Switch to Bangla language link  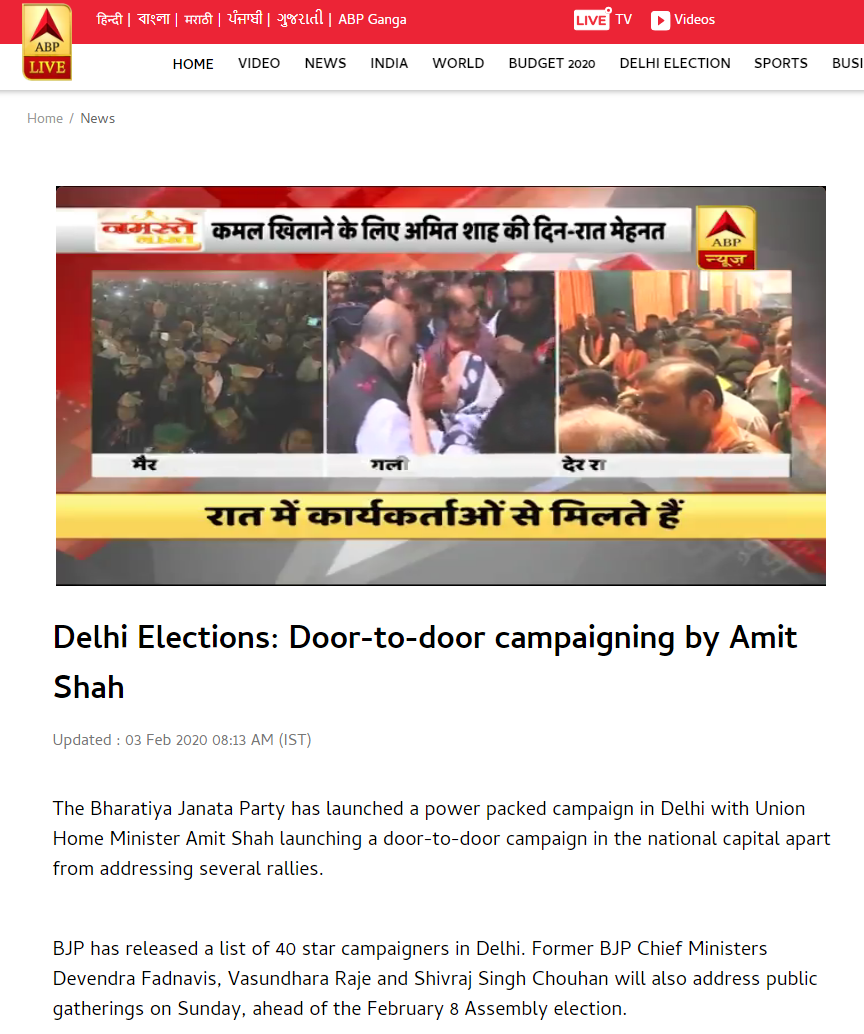point(154,19)
